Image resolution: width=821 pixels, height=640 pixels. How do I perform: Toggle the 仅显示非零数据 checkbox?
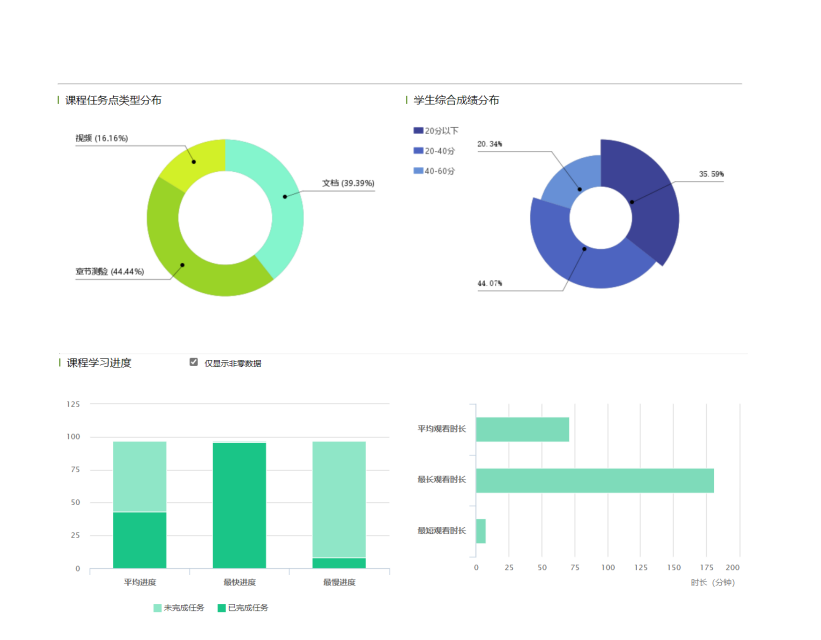click(194, 362)
